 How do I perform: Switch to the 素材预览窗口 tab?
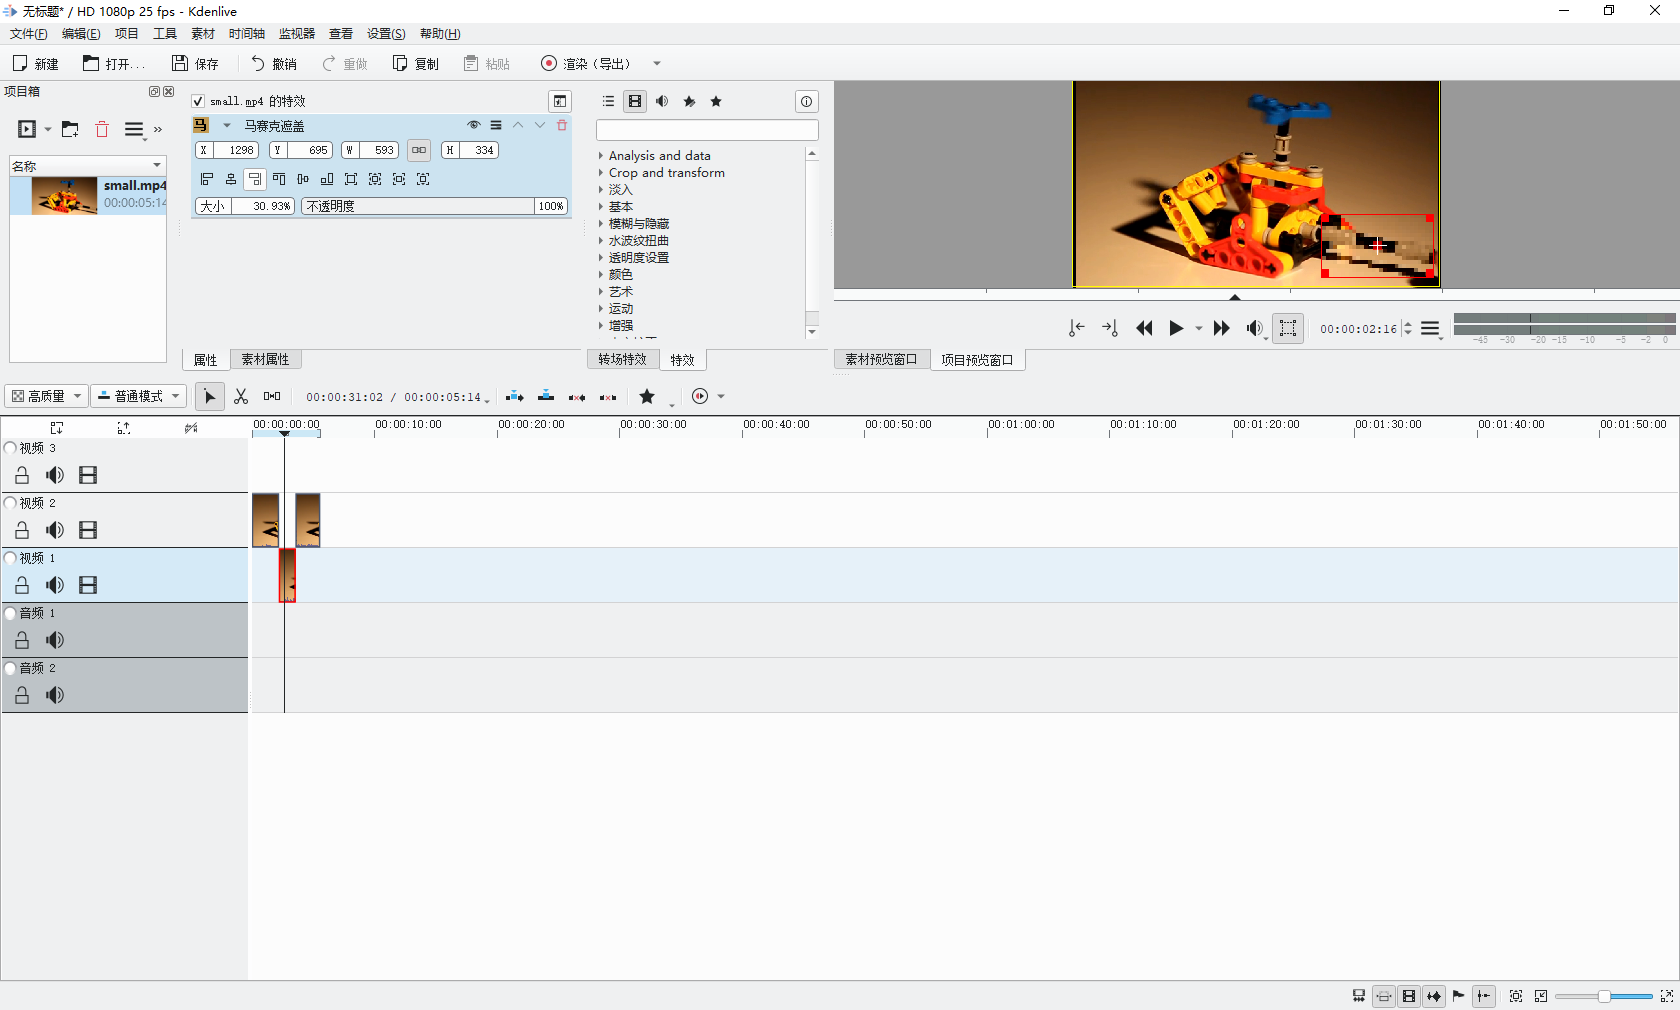(881, 359)
